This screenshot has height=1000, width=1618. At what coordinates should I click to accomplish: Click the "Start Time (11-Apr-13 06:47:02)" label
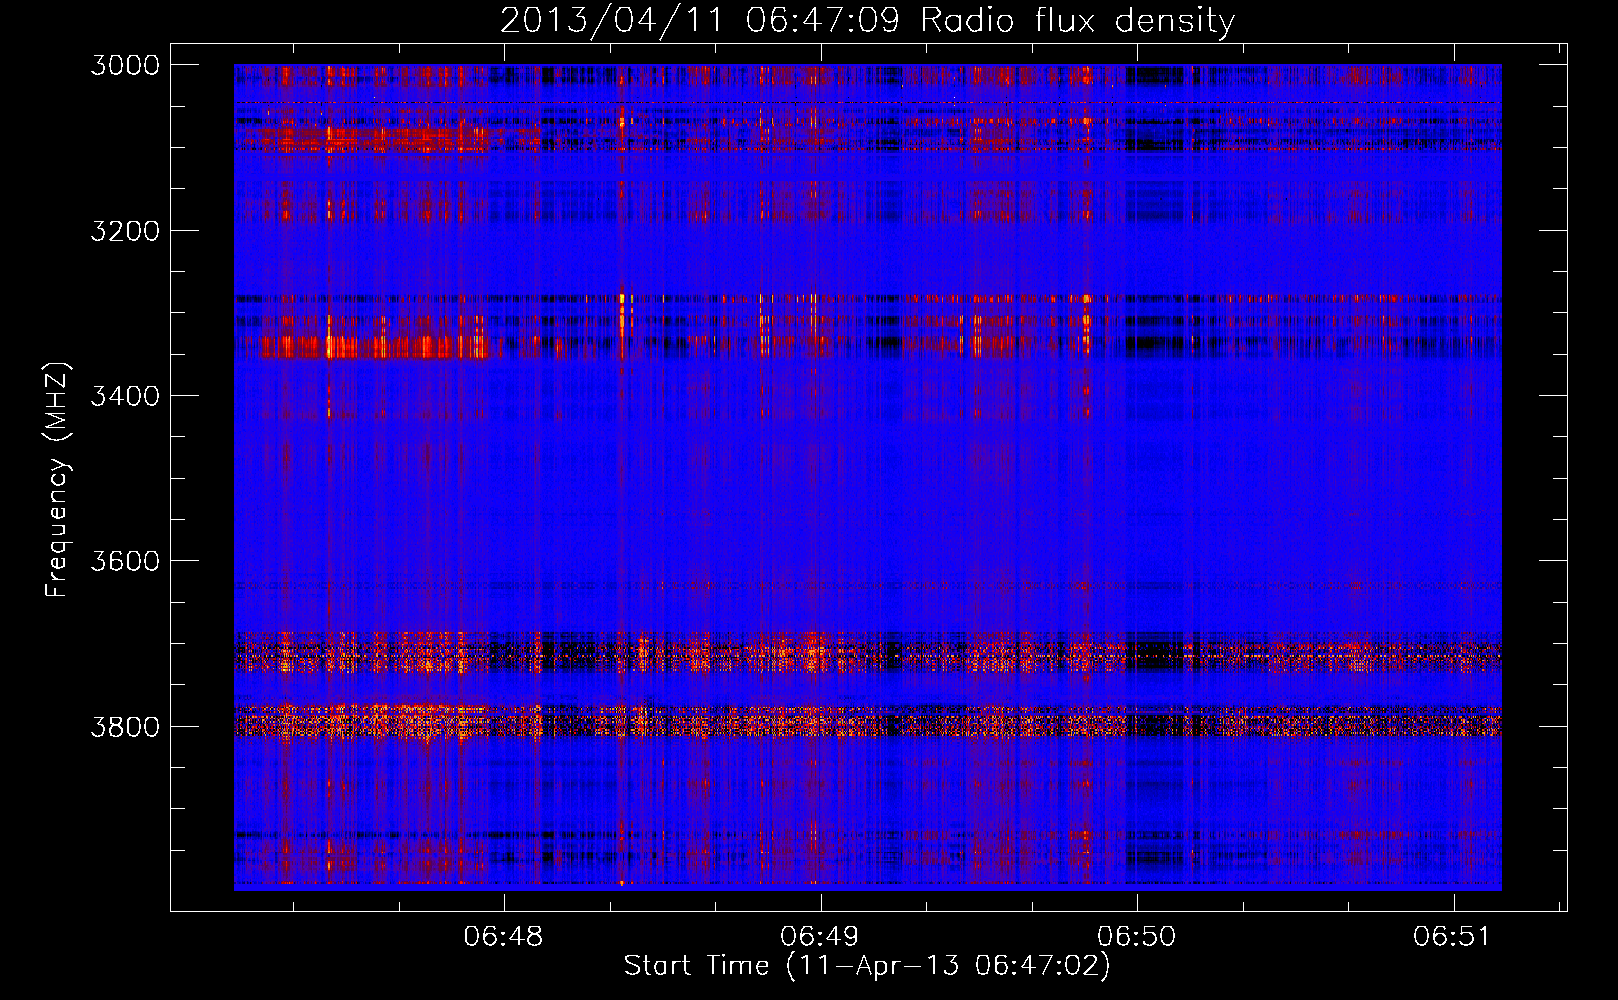coord(867,966)
